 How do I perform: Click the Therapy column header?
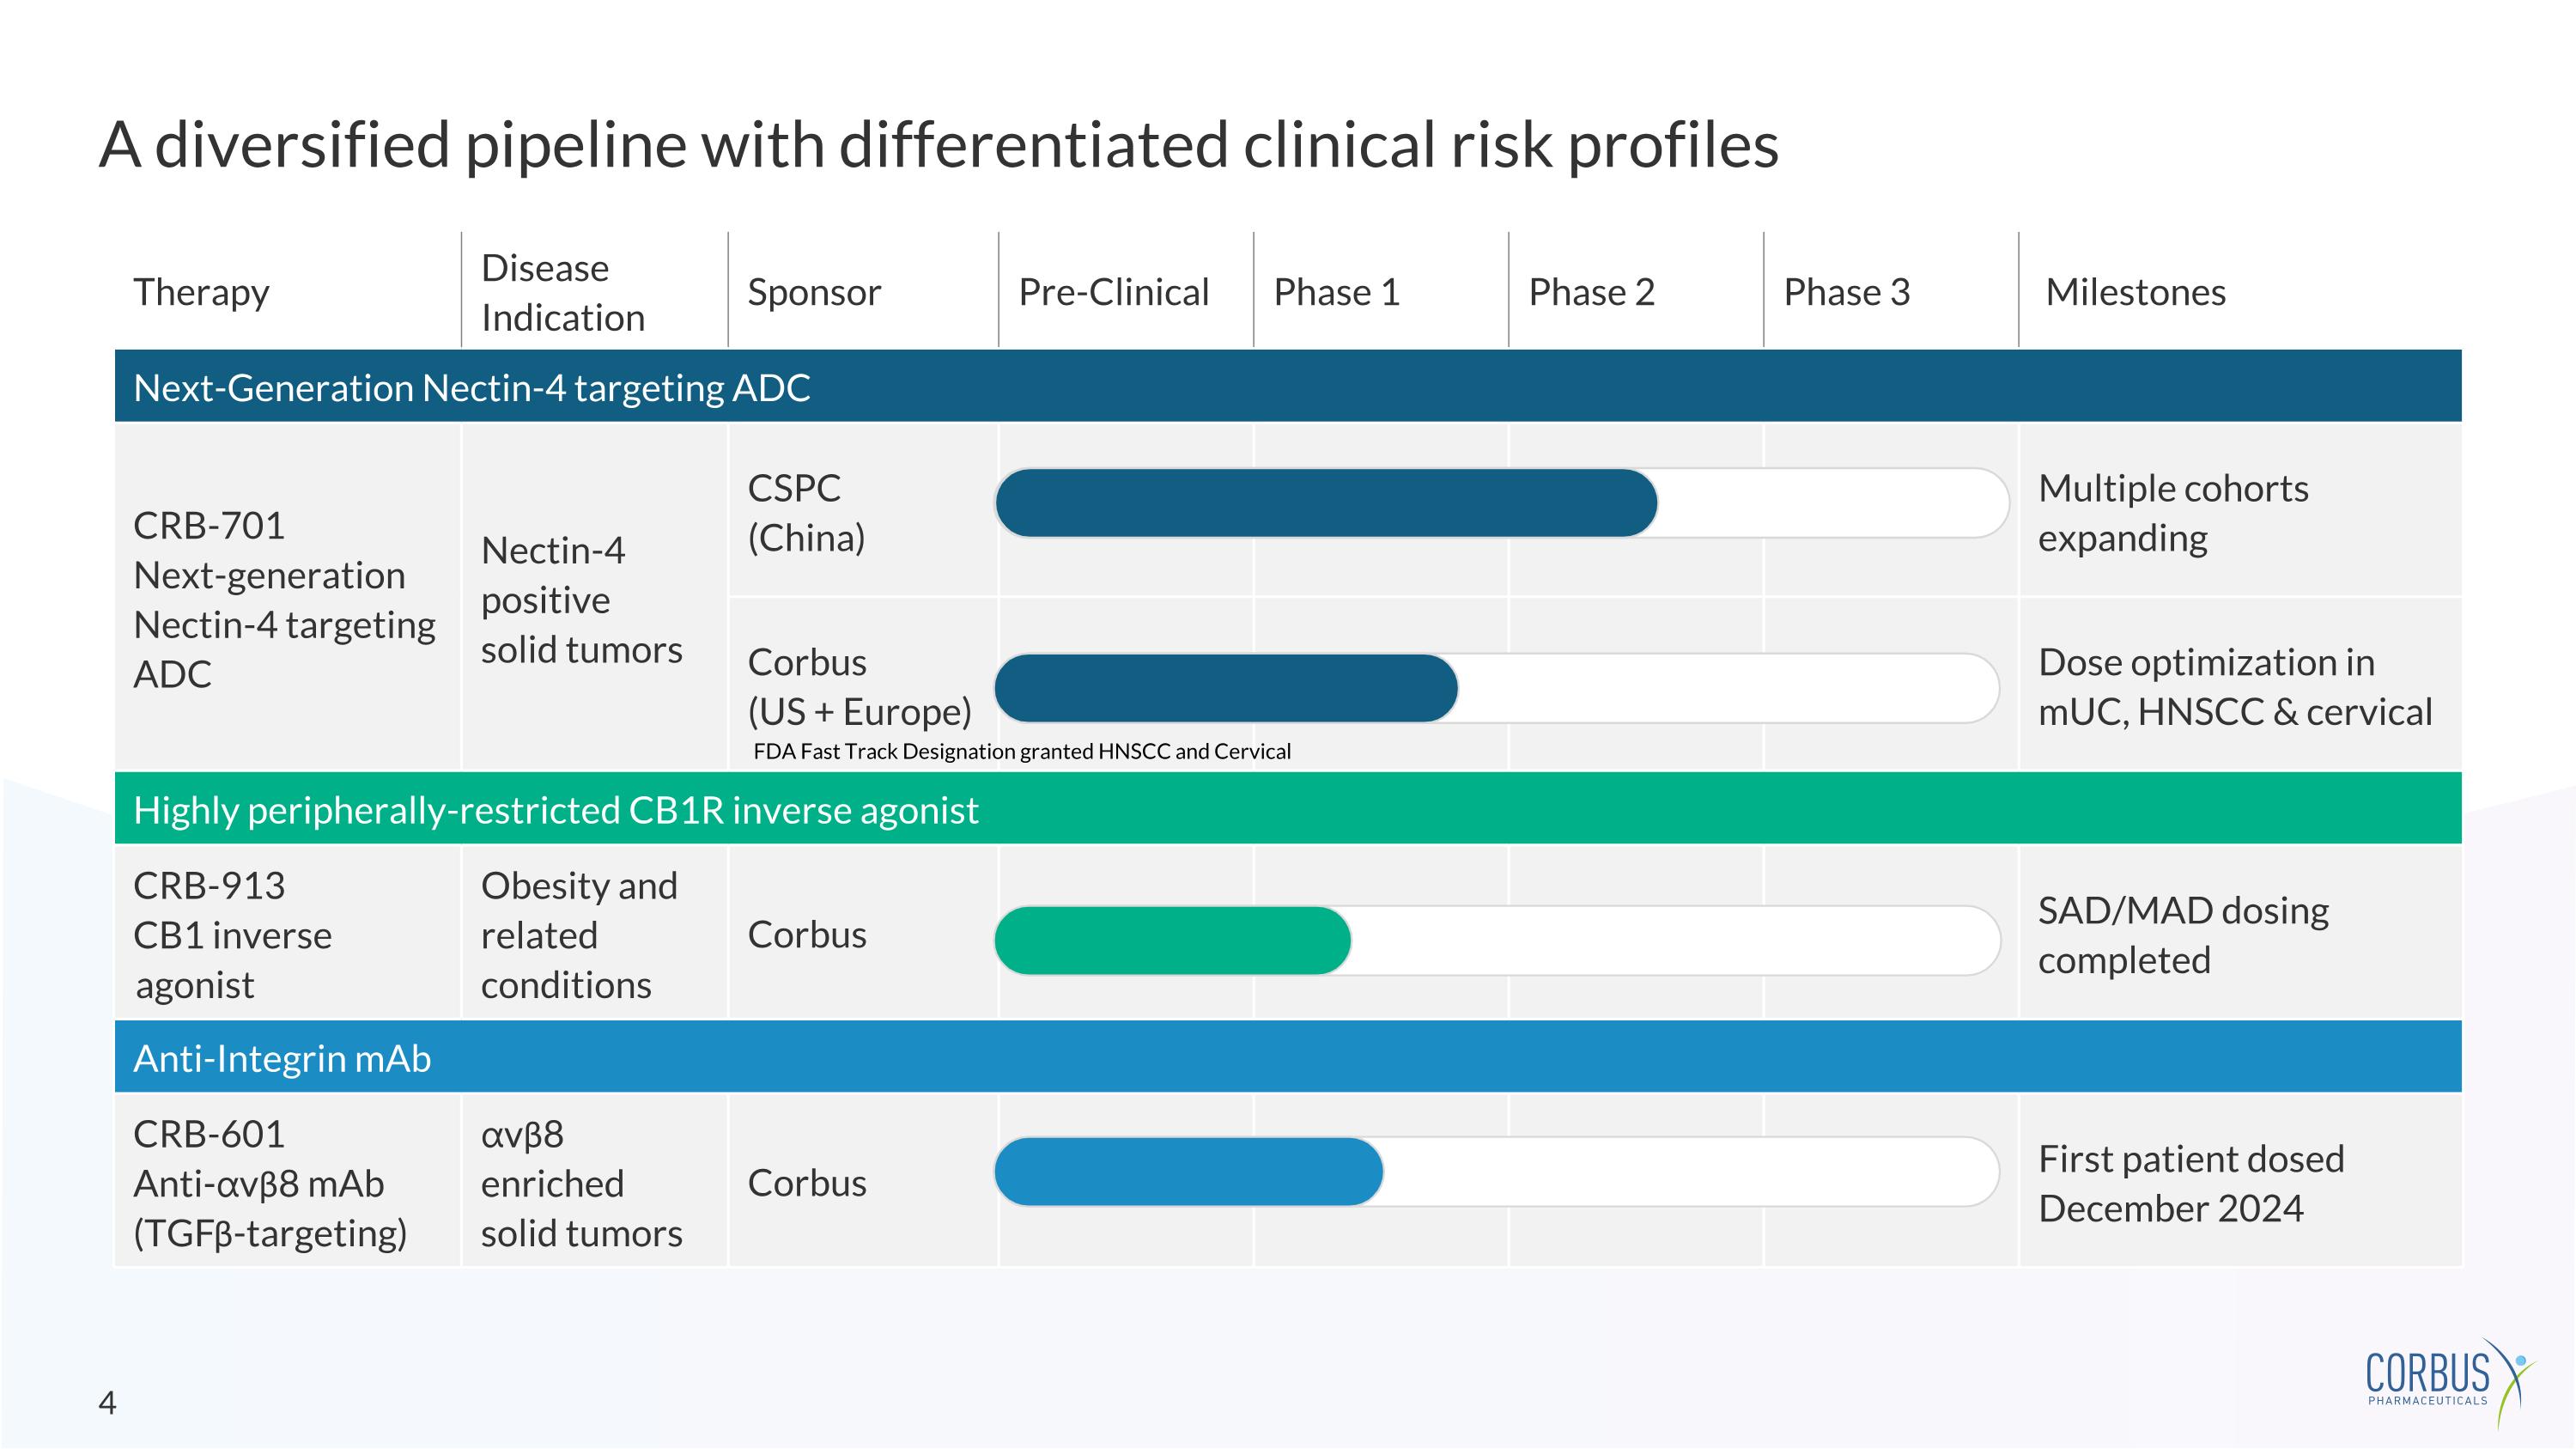point(201,292)
